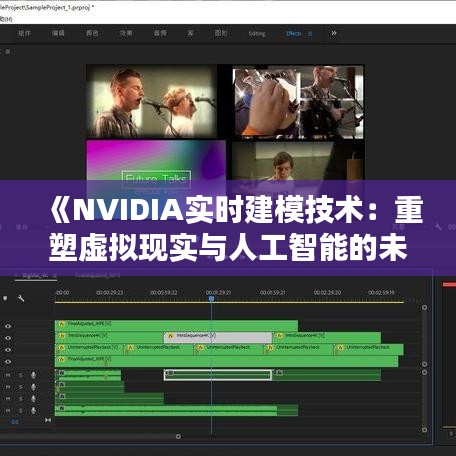Mute the first audio track
456x456 pixels.
click(8, 375)
